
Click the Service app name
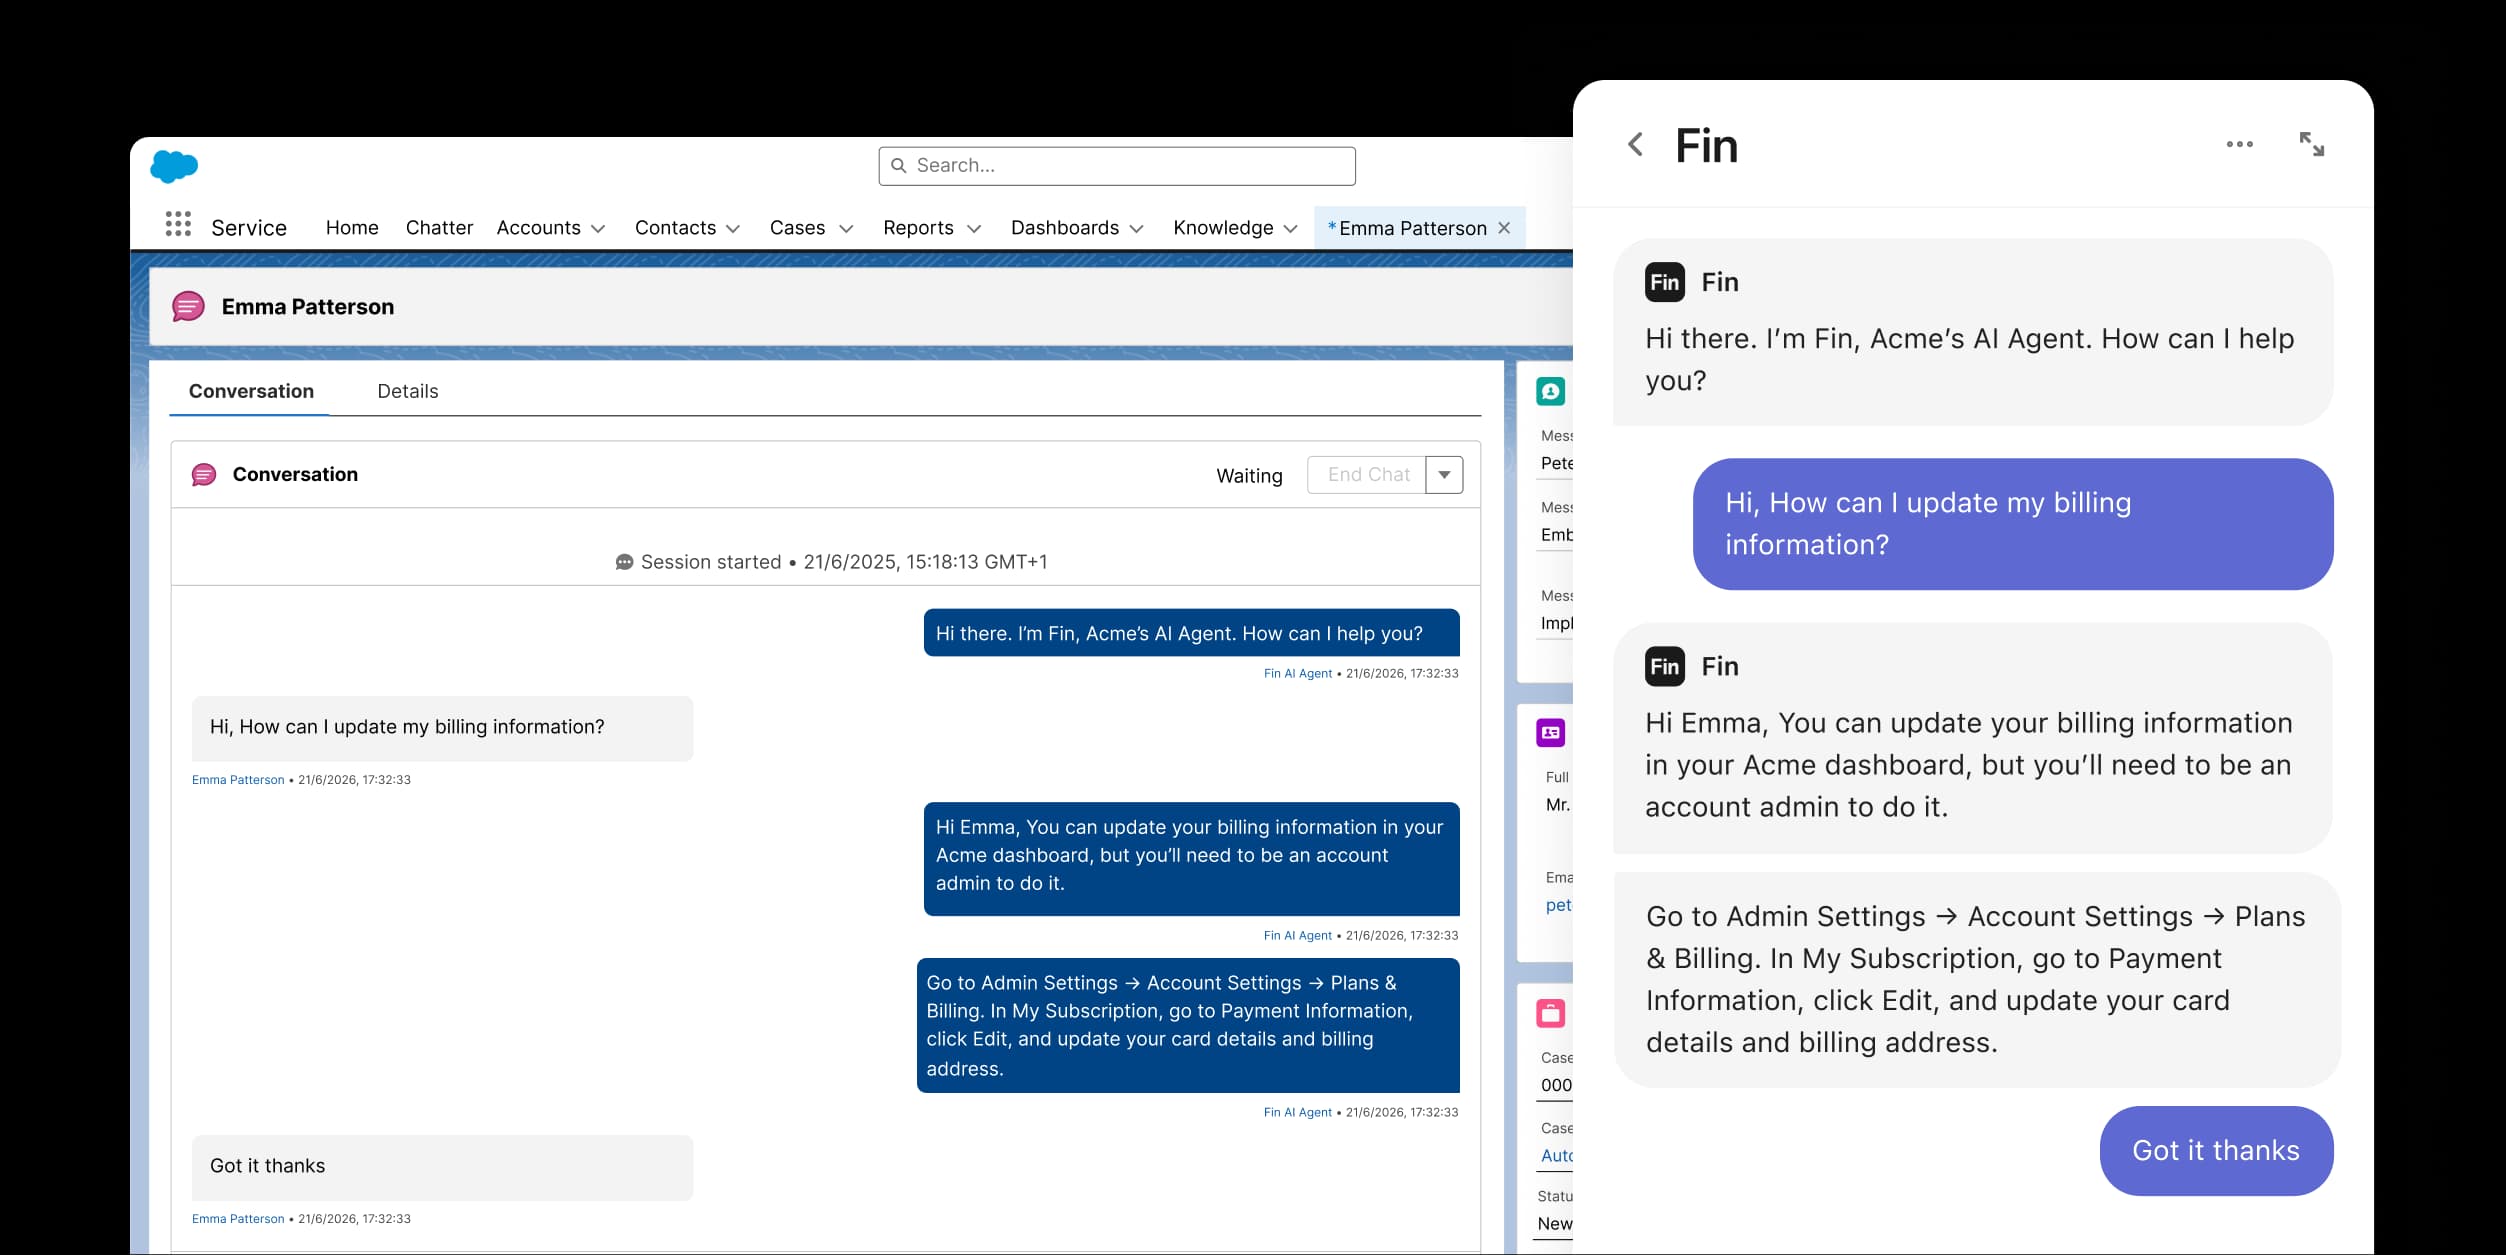(249, 228)
